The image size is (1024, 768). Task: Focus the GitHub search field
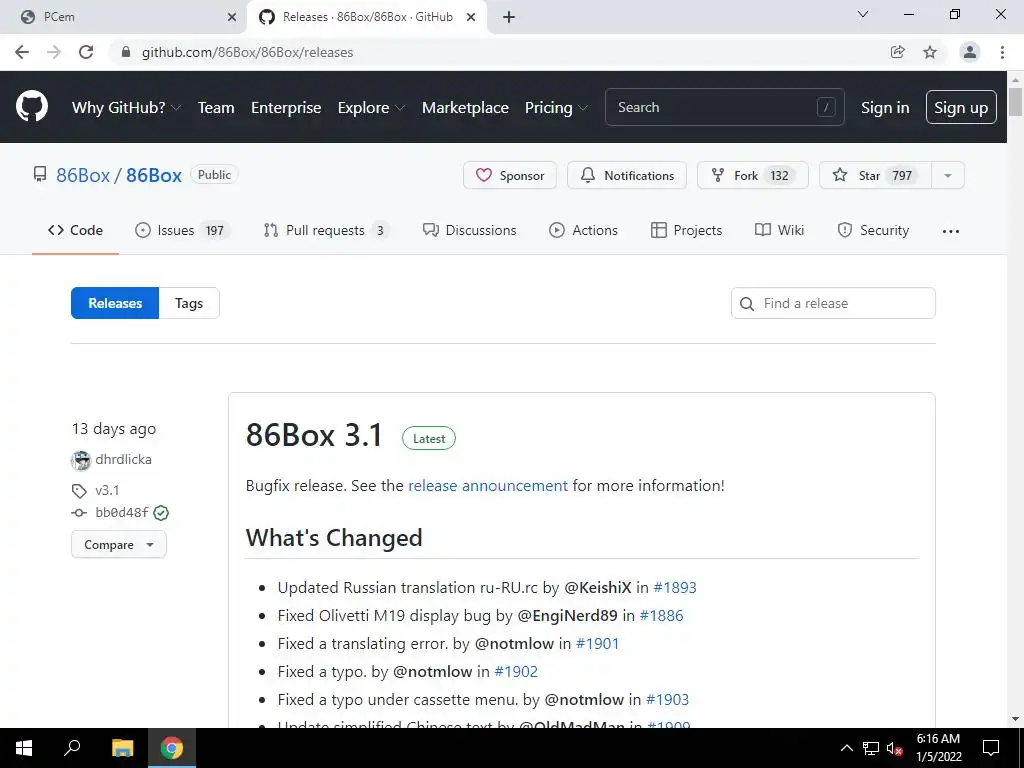[x=725, y=107]
